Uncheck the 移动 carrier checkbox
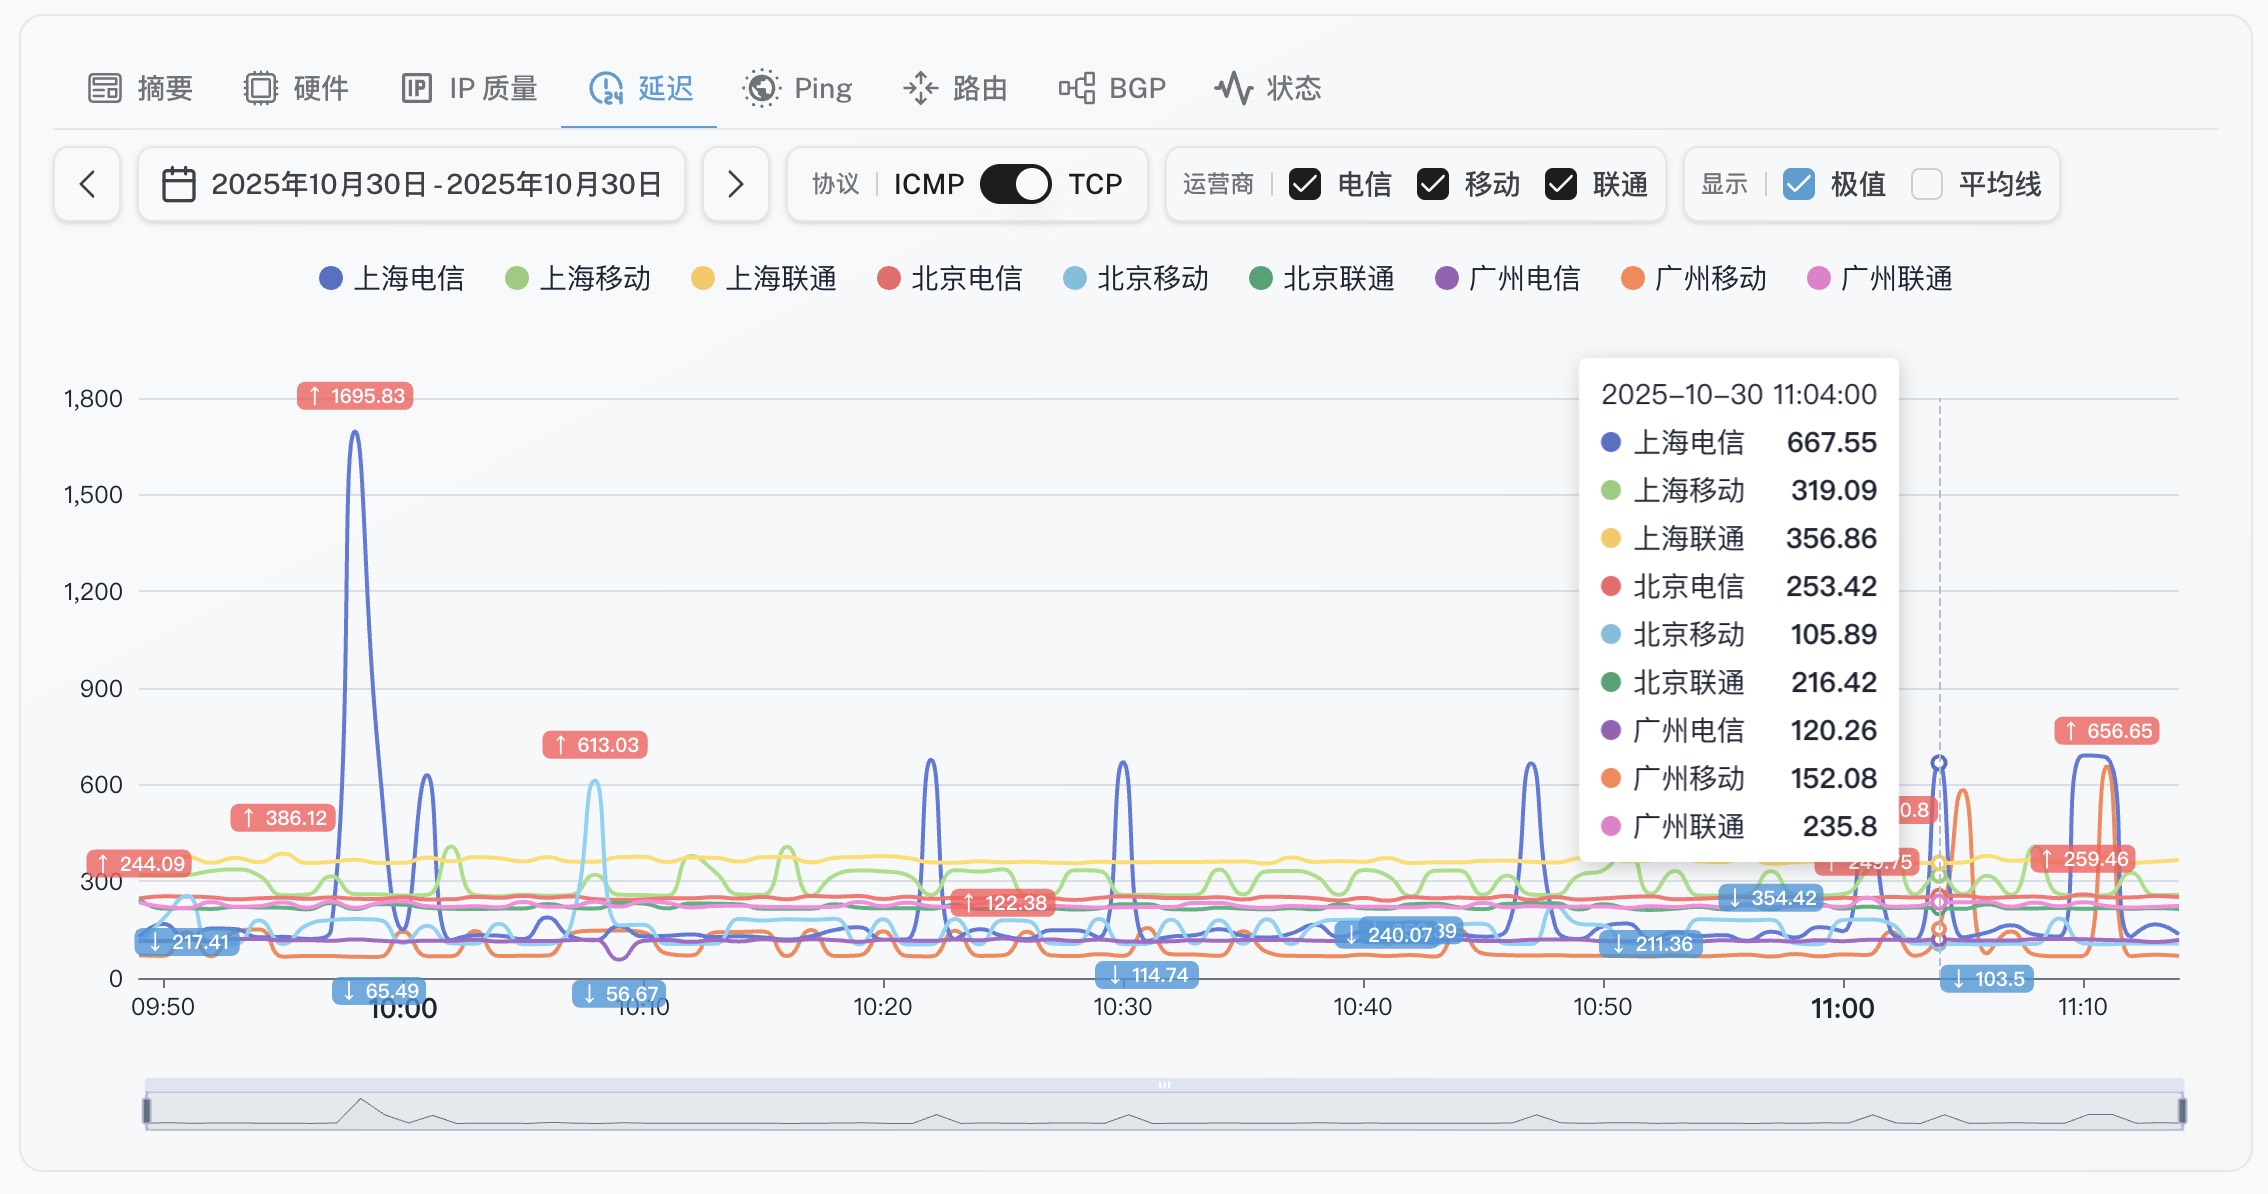The height and width of the screenshot is (1194, 2268). (1433, 184)
